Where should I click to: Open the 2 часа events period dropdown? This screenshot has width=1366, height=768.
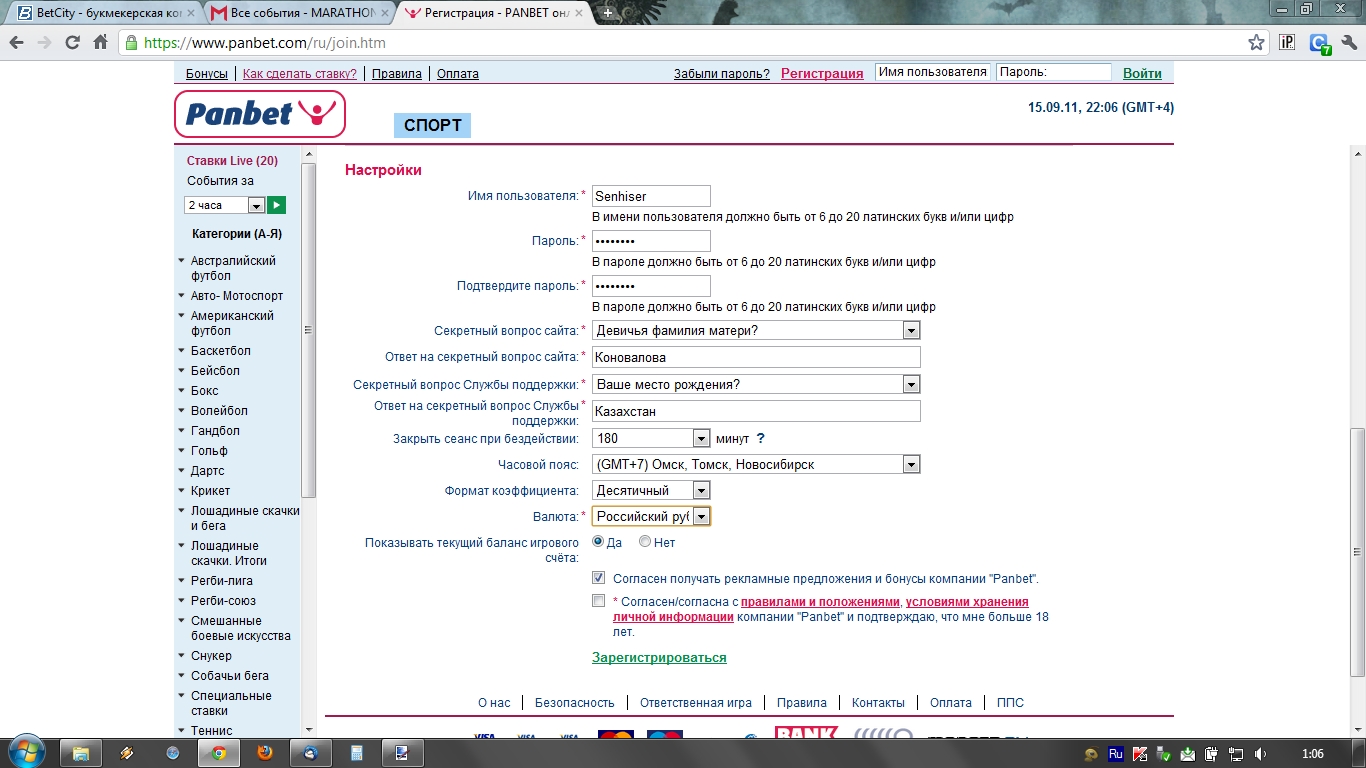pyautogui.click(x=224, y=205)
